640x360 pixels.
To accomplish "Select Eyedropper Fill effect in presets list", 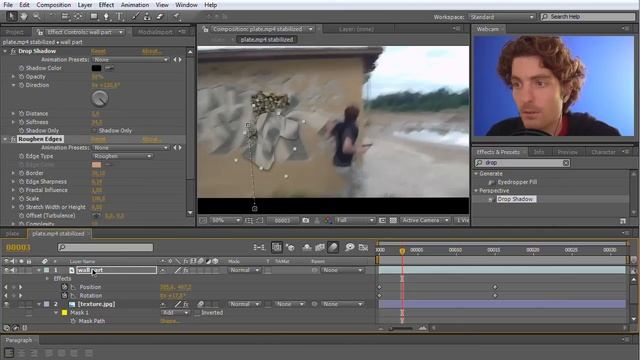I will [517, 182].
